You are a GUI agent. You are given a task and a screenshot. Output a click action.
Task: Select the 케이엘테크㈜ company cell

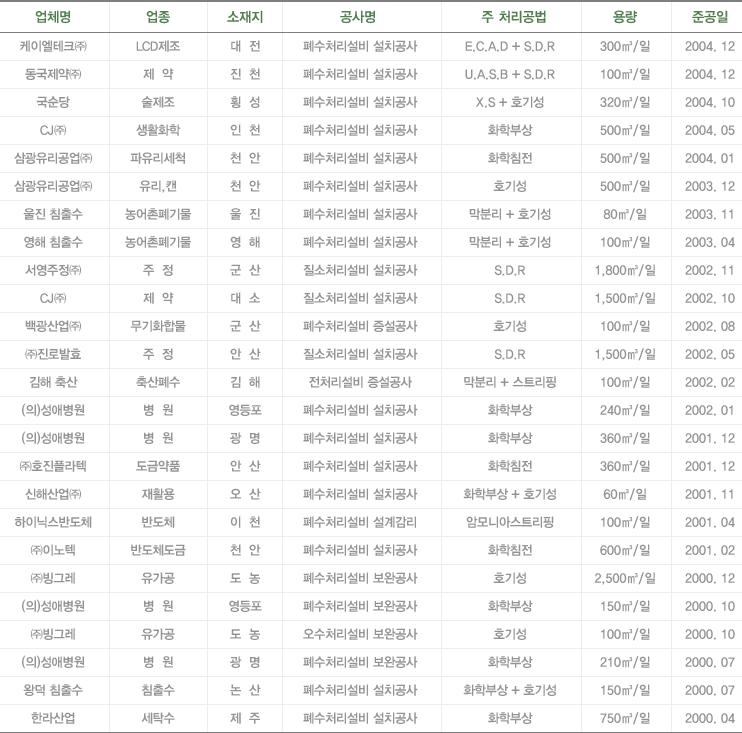click(53, 46)
